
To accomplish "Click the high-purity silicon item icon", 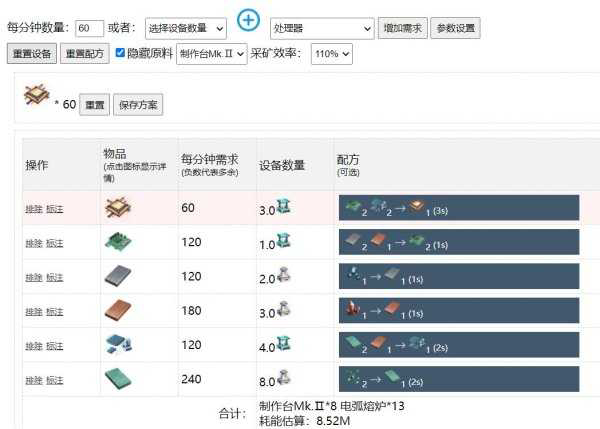I will [119, 380].
